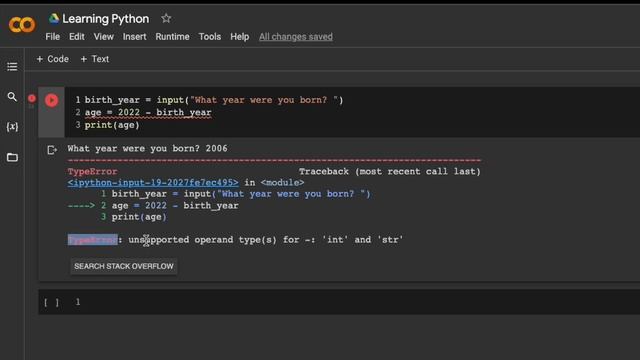Screen dimensions: 640x360
Task: Click the Colab logo
Action: 22,25
